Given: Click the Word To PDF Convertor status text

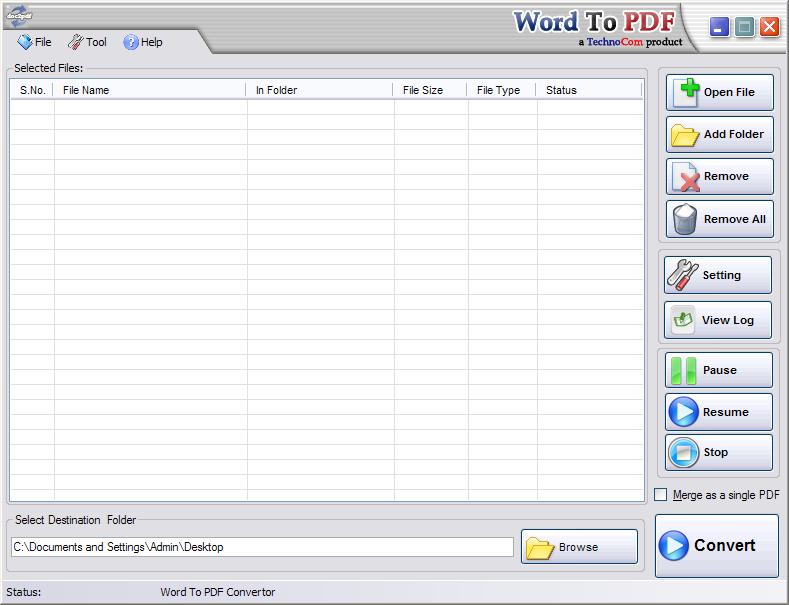Looking at the screenshot, I should pyautogui.click(x=218, y=592).
